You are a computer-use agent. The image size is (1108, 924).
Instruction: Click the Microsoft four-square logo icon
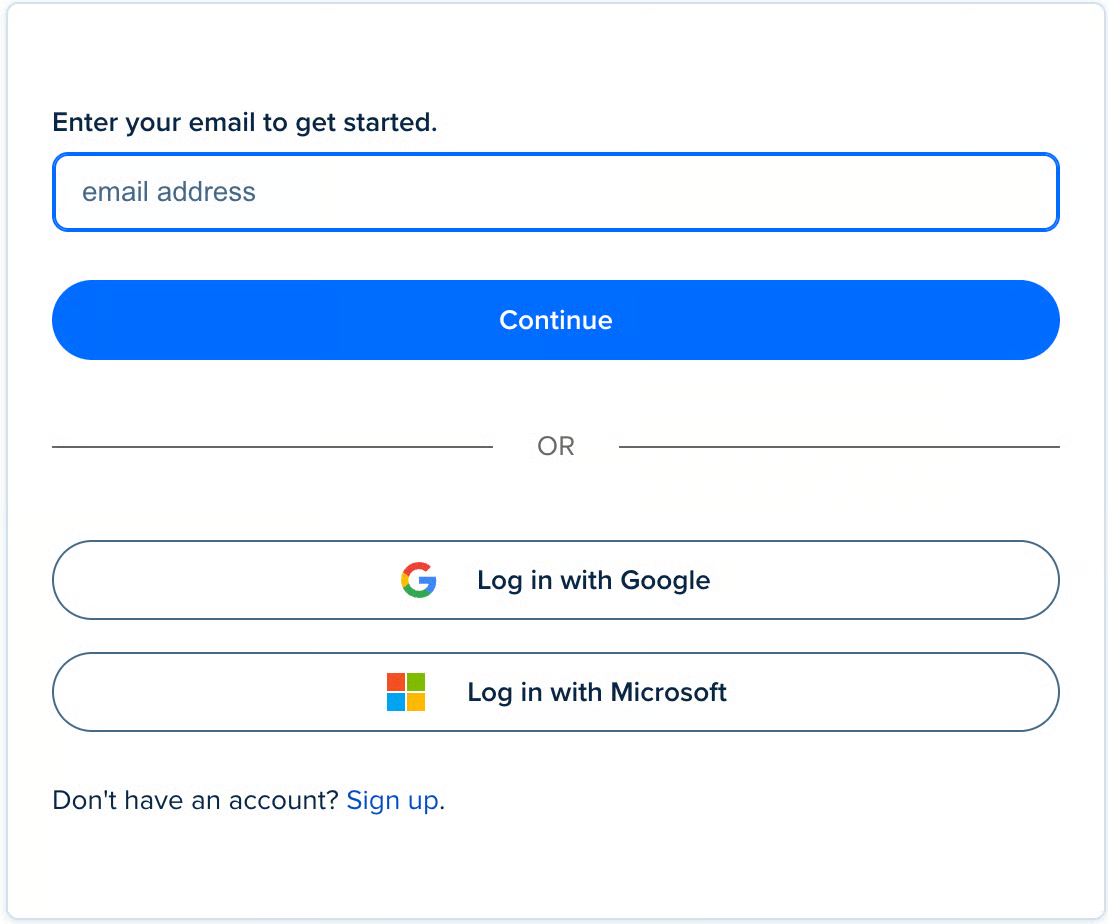tap(406, 692)
